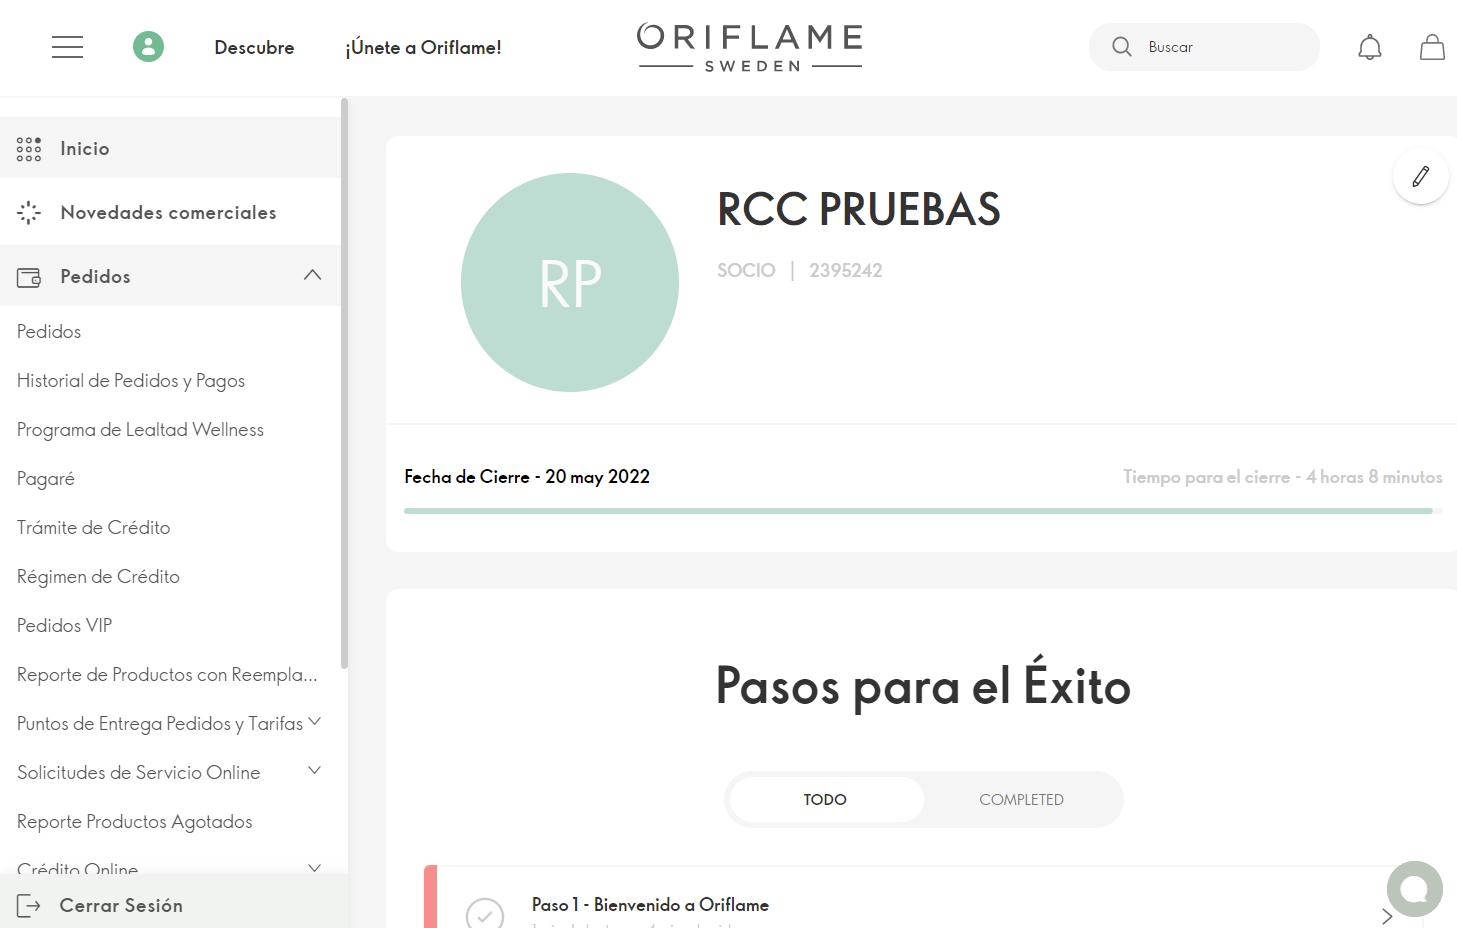The height and width of the screenshot is (928, 1457).
Task: Click the Fecha de Cierre date text
Action: point(527,477)
